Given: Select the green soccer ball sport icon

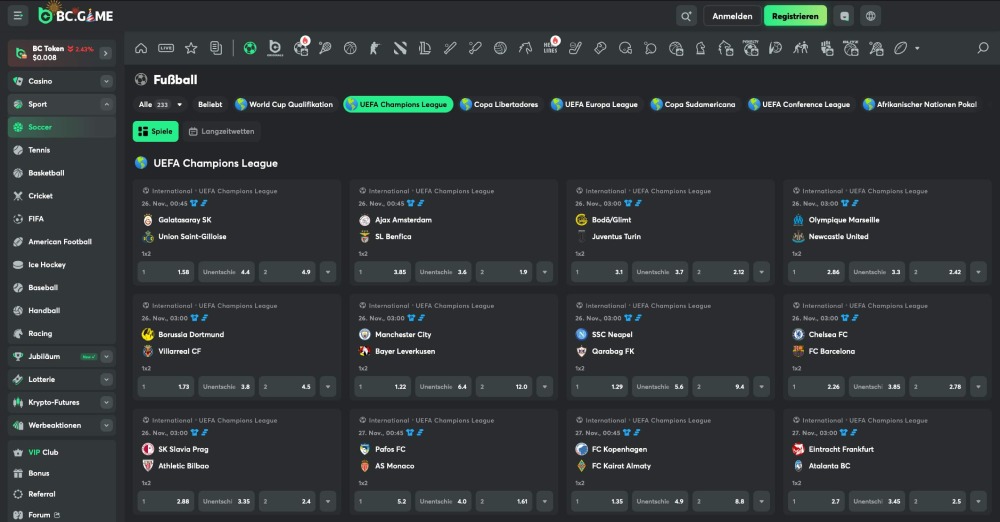Looking at the screenshot, I should pos(250,48).
